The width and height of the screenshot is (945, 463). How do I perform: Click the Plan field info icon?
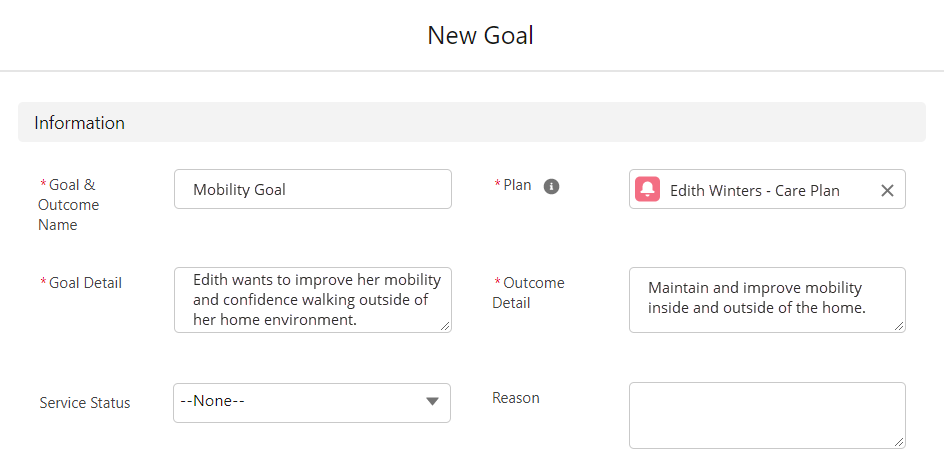(551, 187)
